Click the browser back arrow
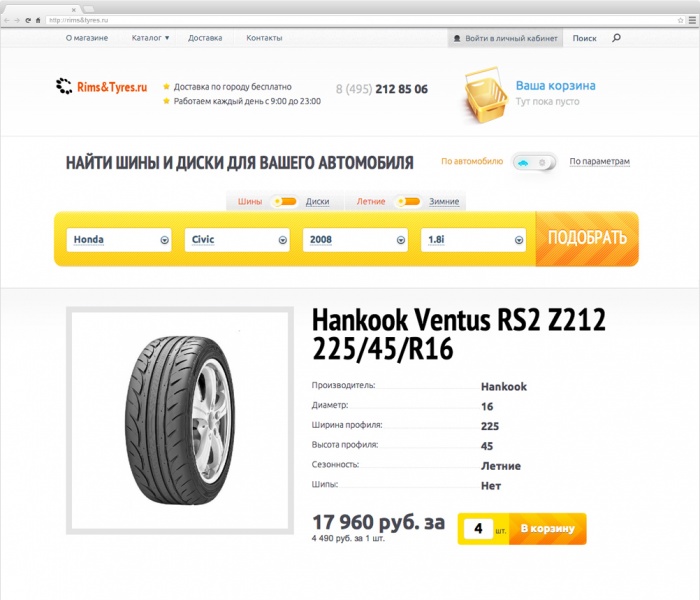This screenshot has height=600, width=700. coord(7,20)
